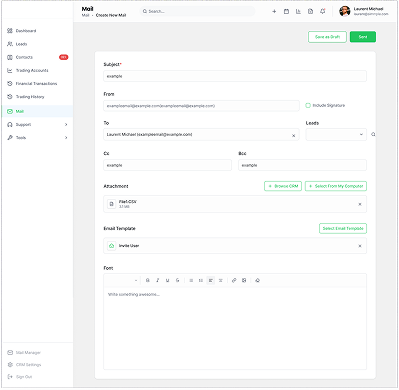Open Financial Transactions in the sidebar
This screenshot has width=399, height=390.
click(x=37, y=84)
